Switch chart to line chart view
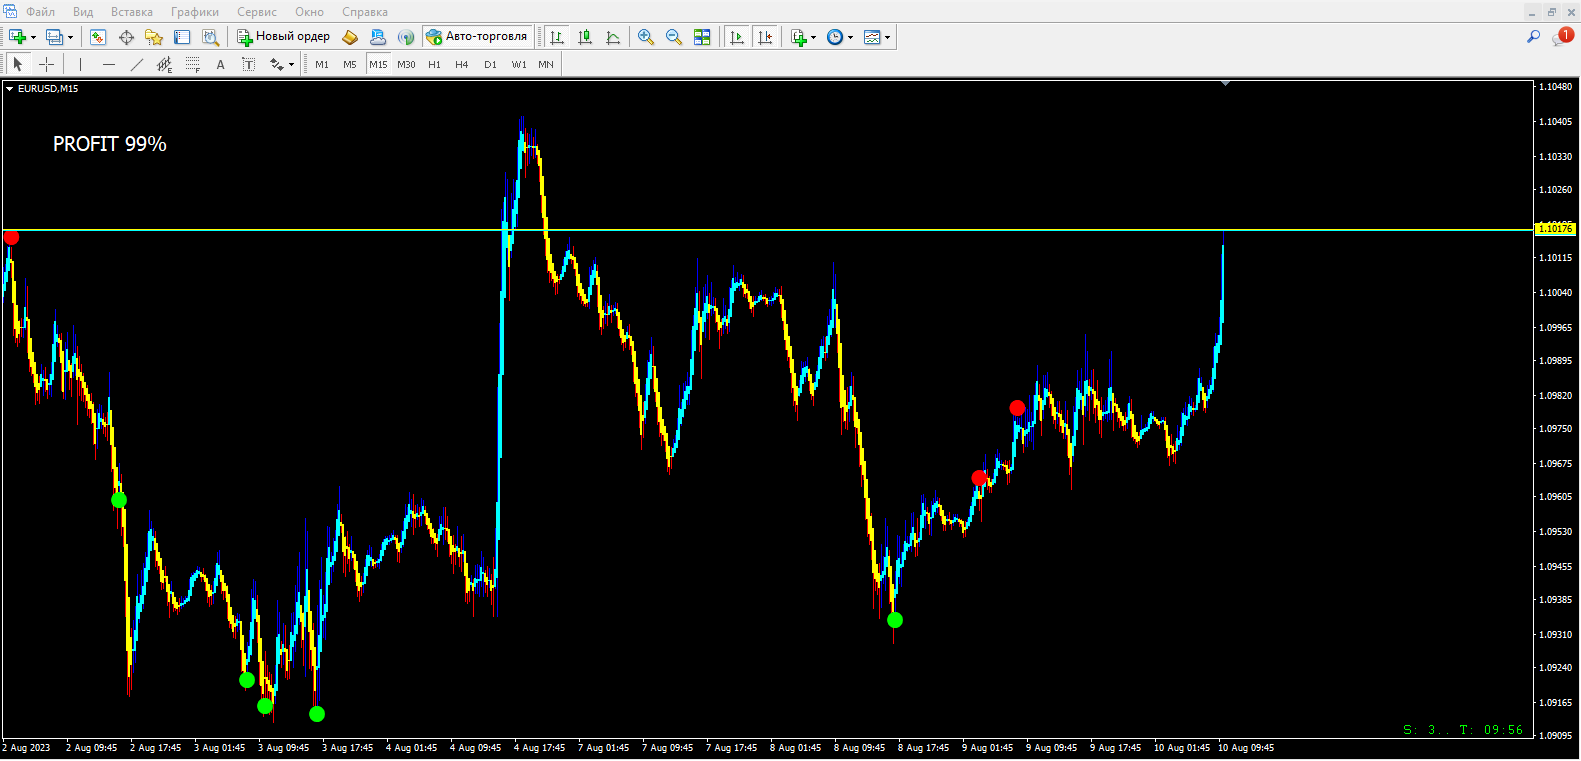The image size is (1581, 761). click(613, 37)
